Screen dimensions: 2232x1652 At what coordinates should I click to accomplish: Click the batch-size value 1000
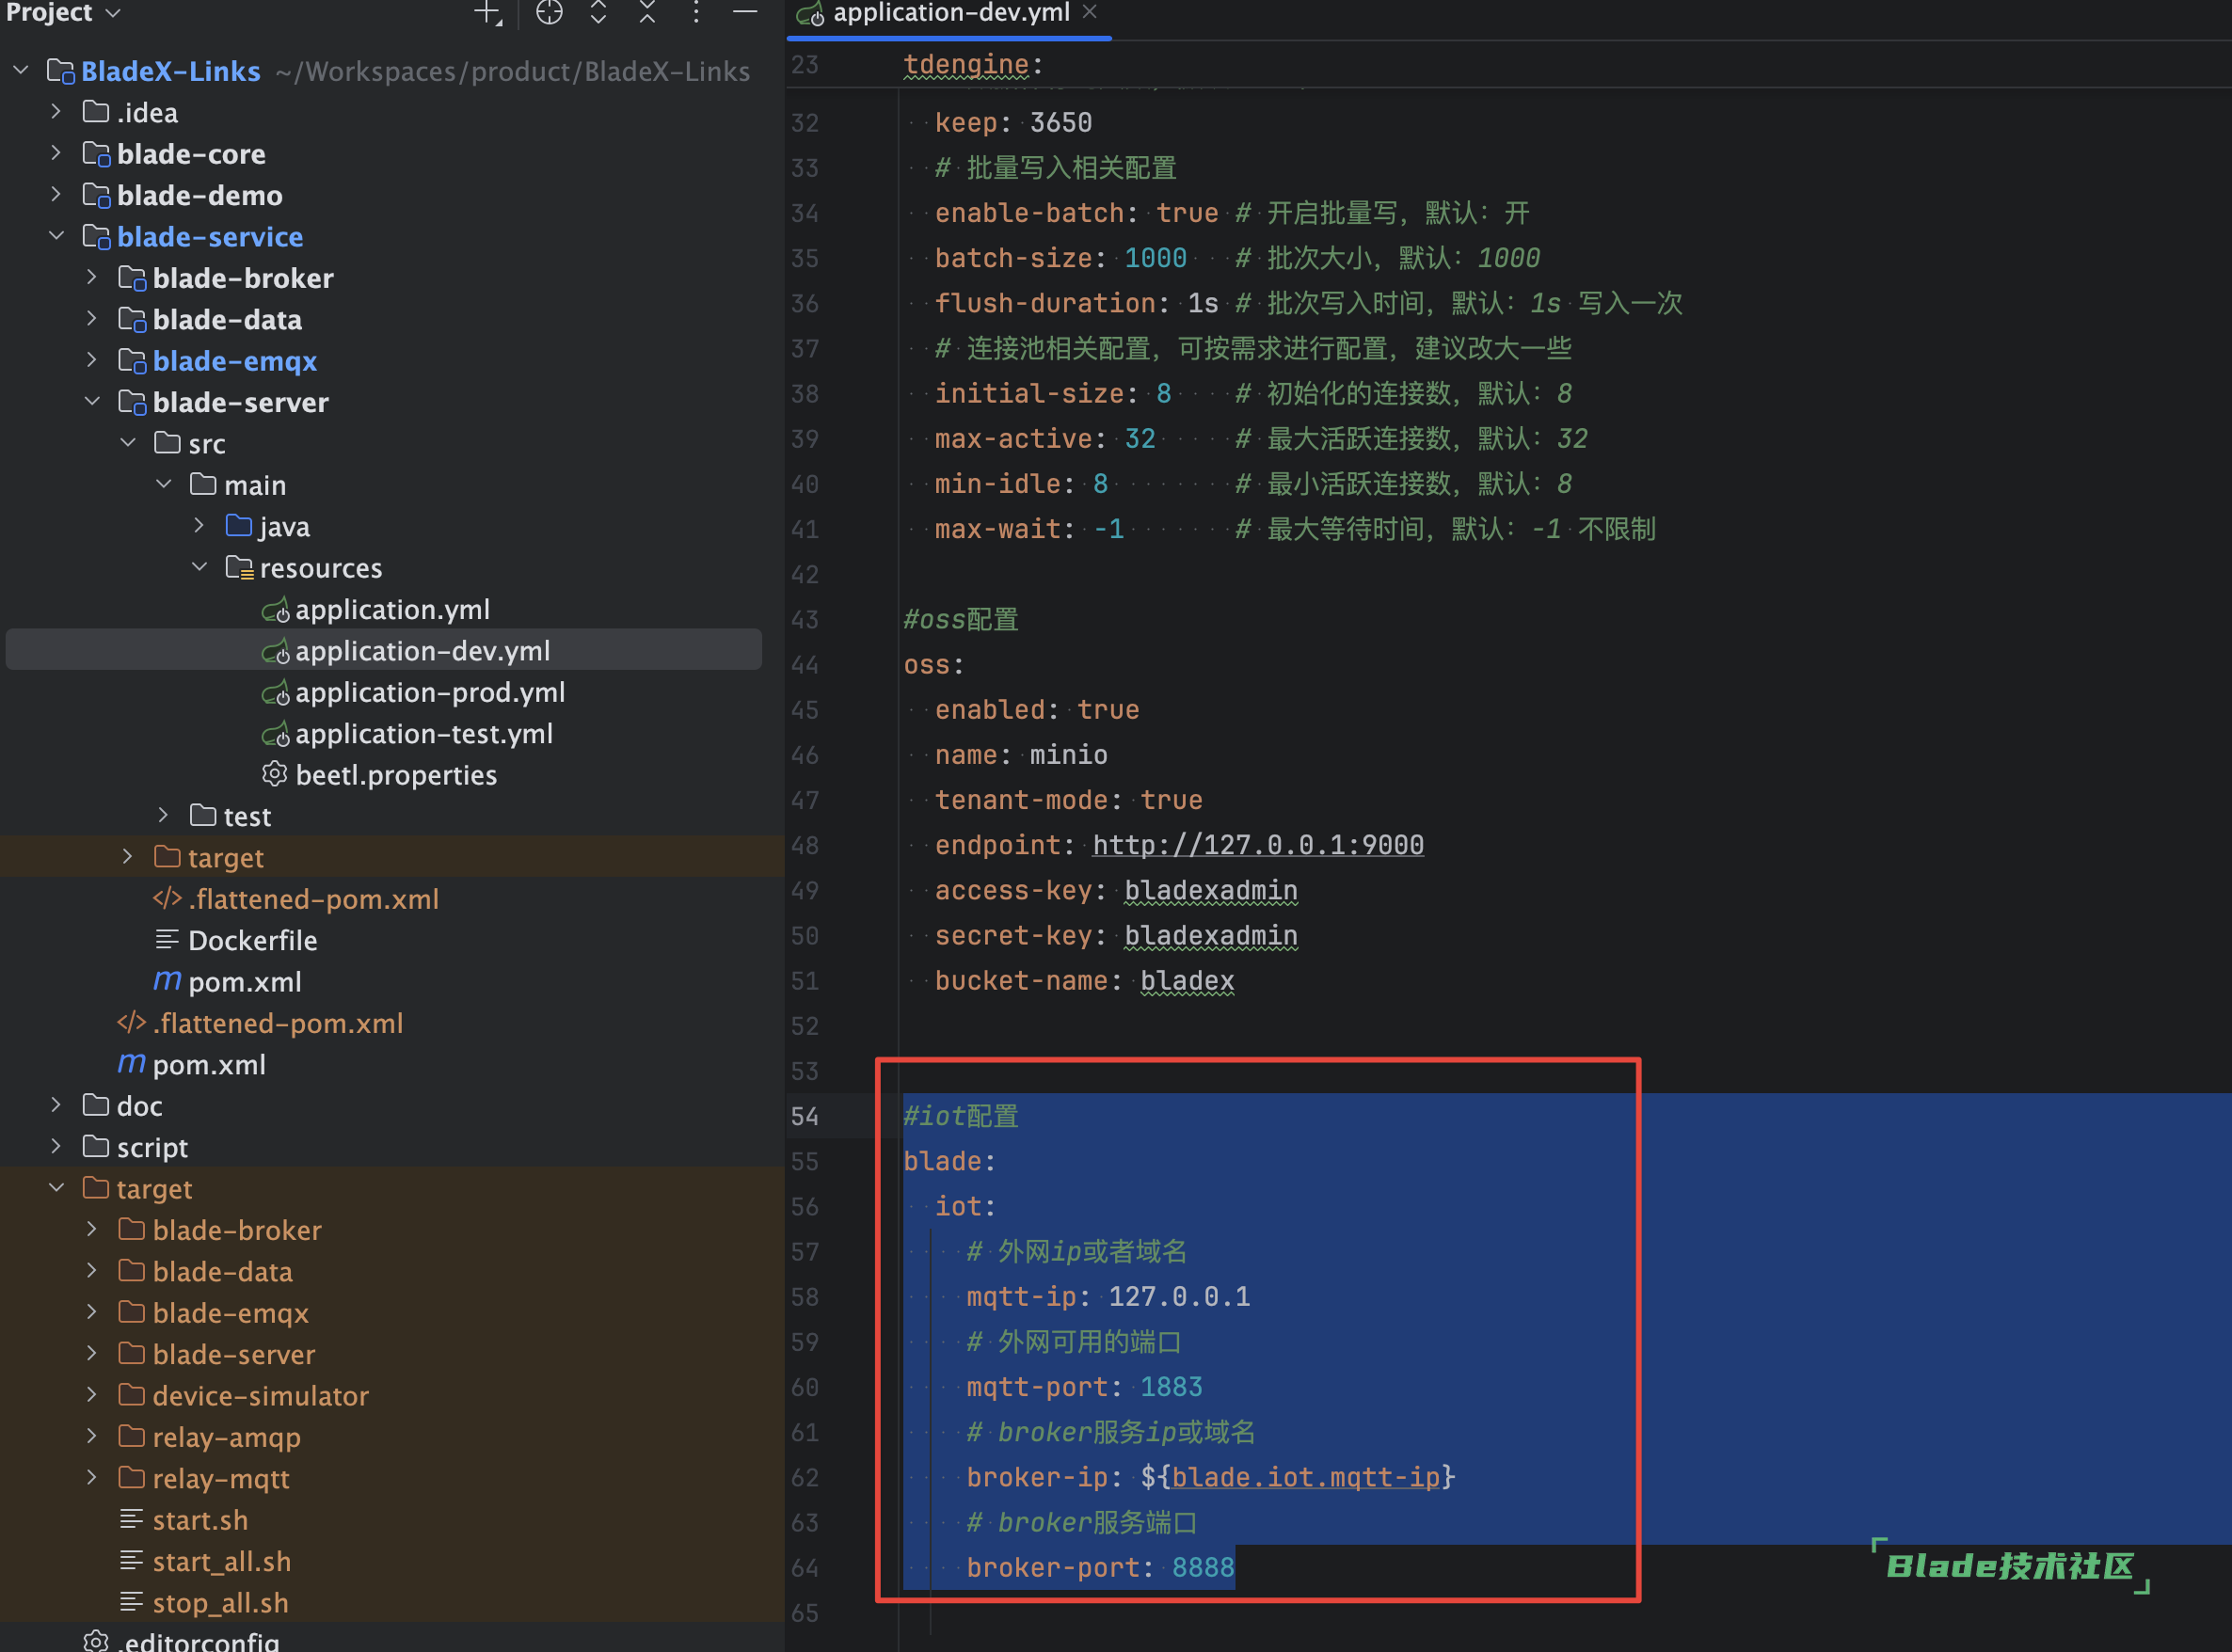pos(1155,258)
